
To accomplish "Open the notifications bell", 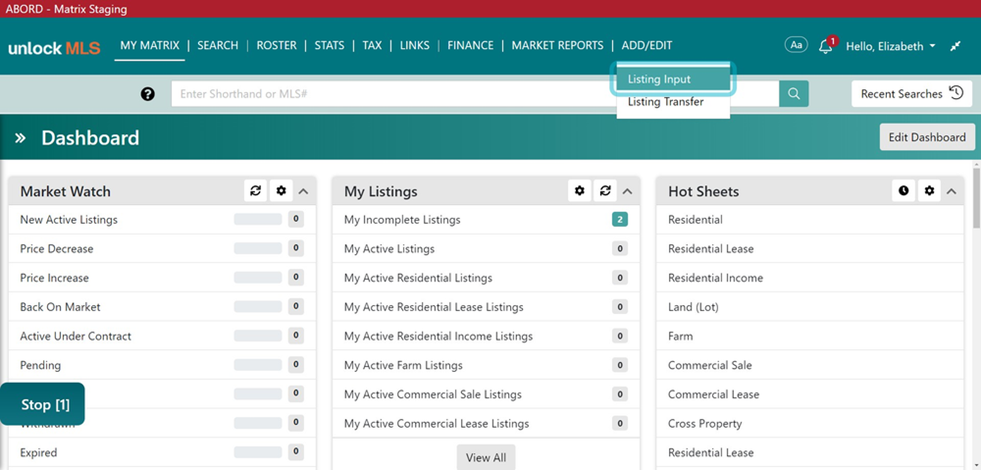I will tap(826, 46).
